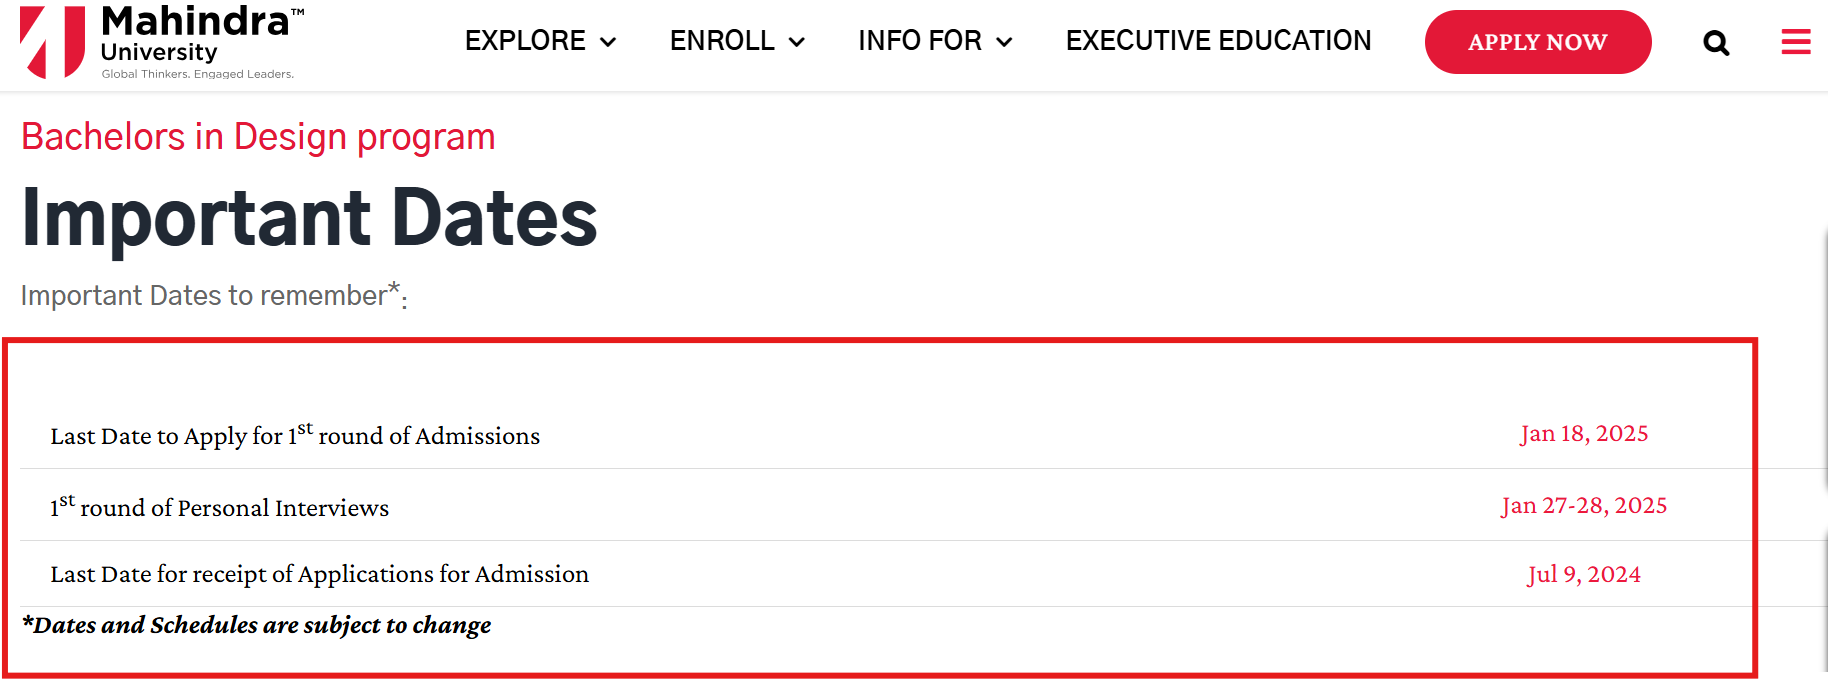Click the Important Dates heading

point(309,216)
